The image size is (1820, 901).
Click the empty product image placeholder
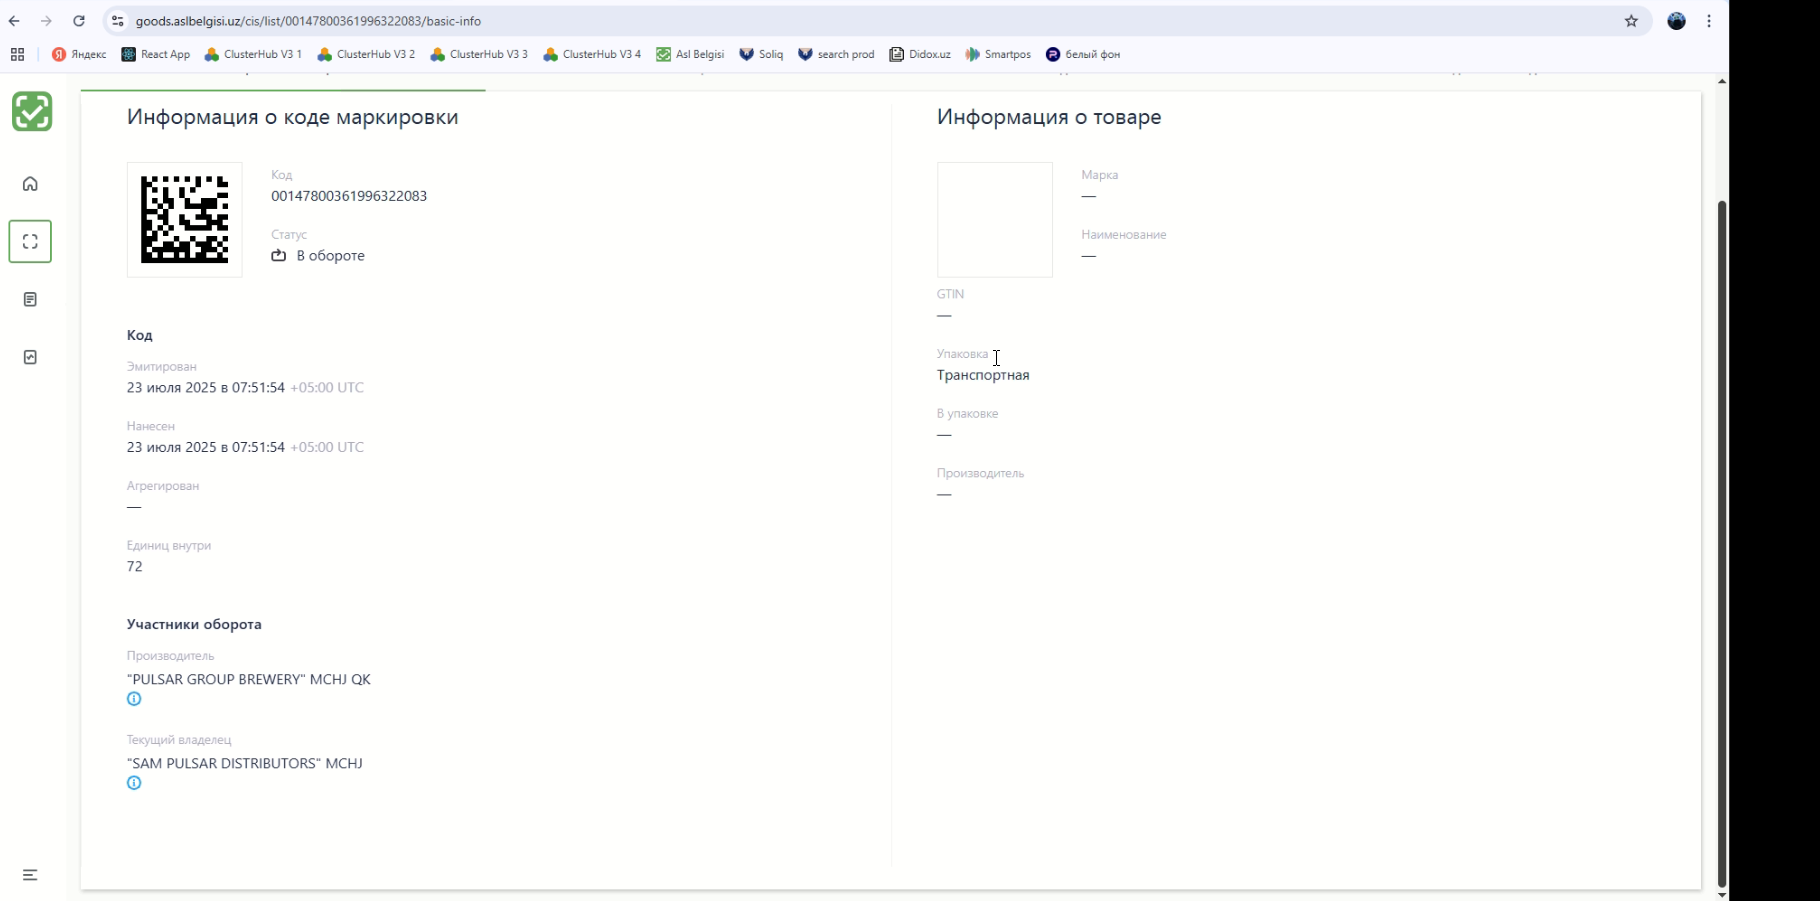(994, 219)
